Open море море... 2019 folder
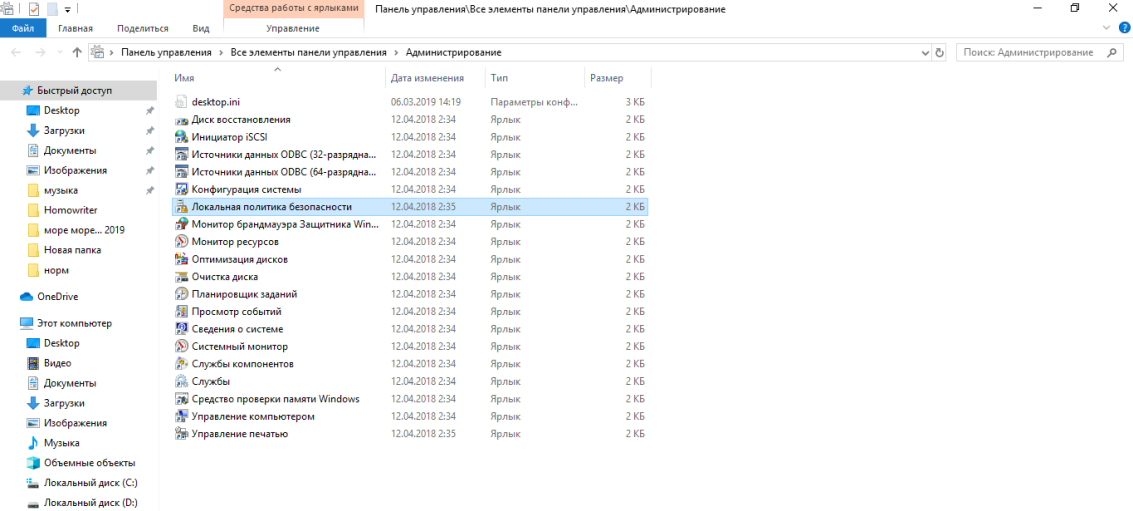Viewport: 1133px width, 511px height. click(78, 231)
